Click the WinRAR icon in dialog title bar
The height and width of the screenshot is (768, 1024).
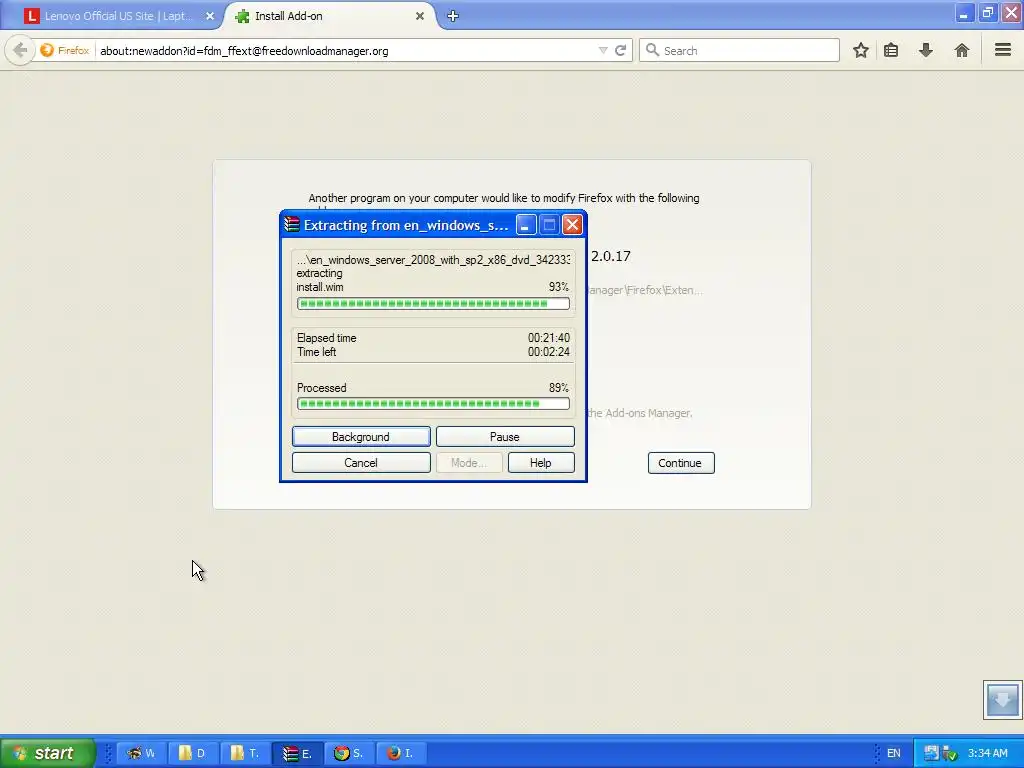[x=292, y=225]
